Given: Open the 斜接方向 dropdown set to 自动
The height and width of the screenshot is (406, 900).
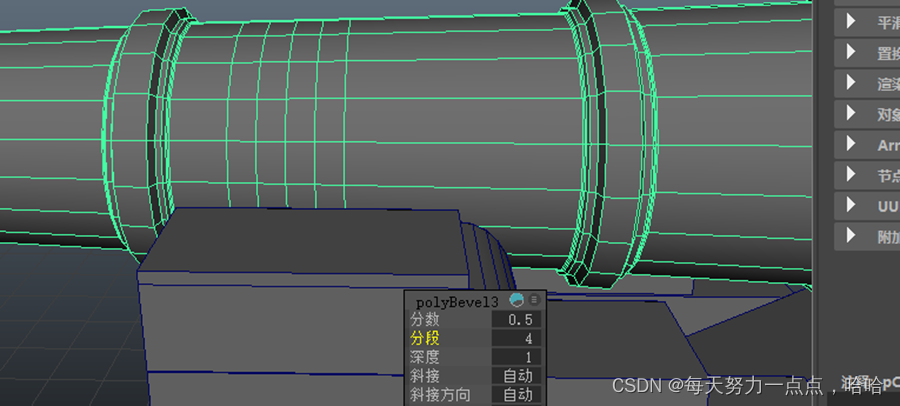Looking at the screenshot, I should click(517, 395).
